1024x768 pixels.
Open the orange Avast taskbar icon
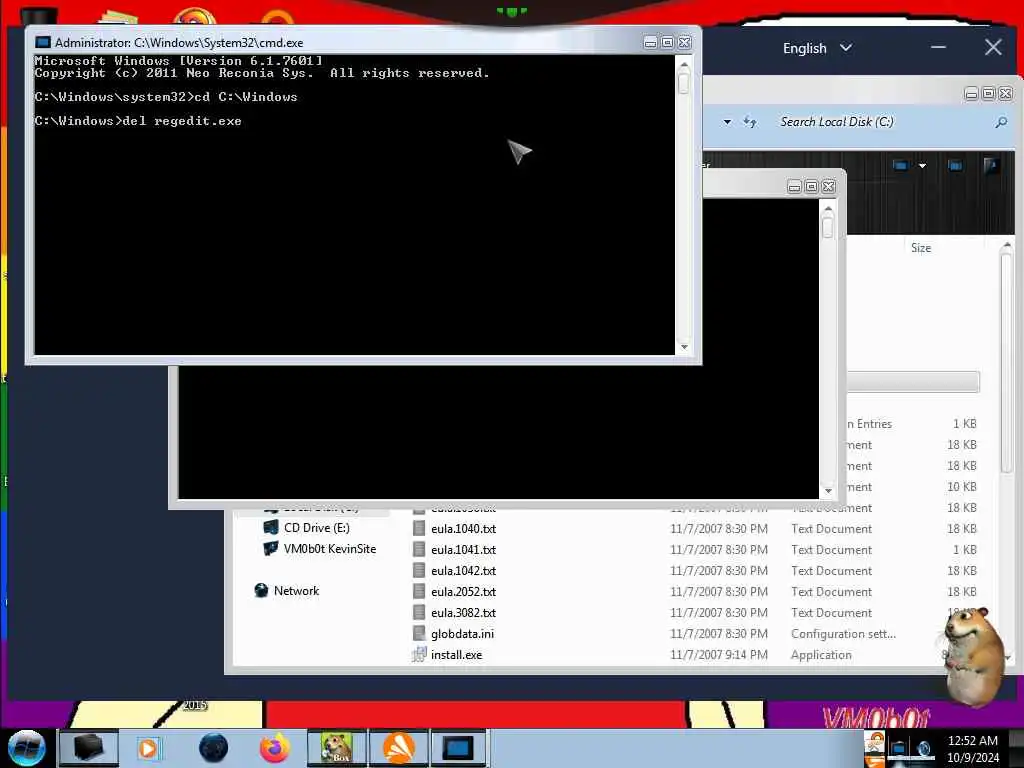click(x=399, y=748)
